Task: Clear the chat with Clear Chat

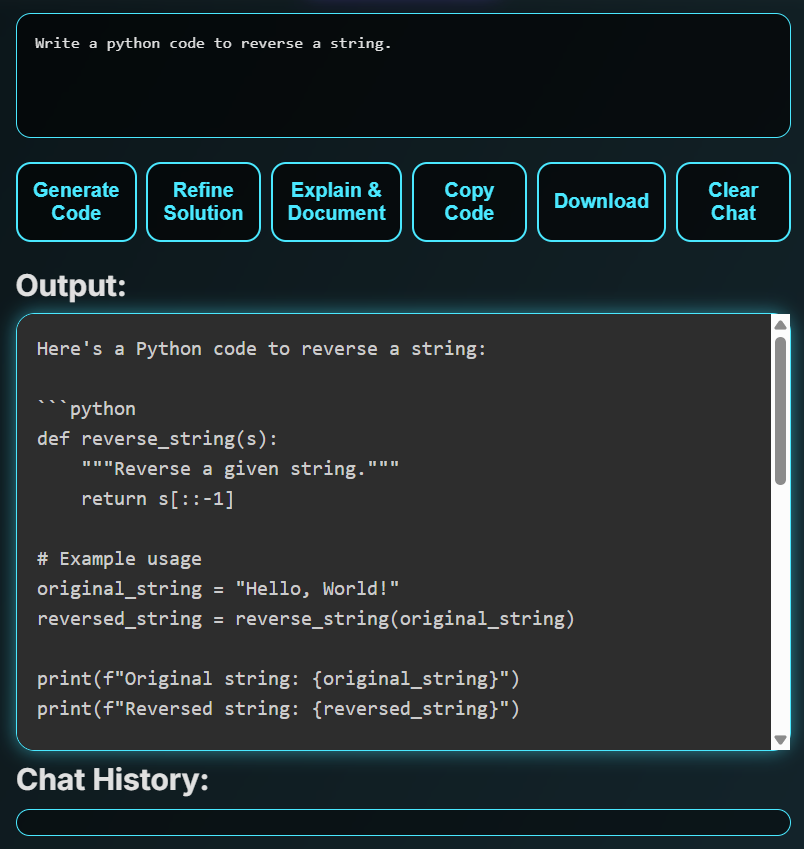Action: (x=733, y=201)
